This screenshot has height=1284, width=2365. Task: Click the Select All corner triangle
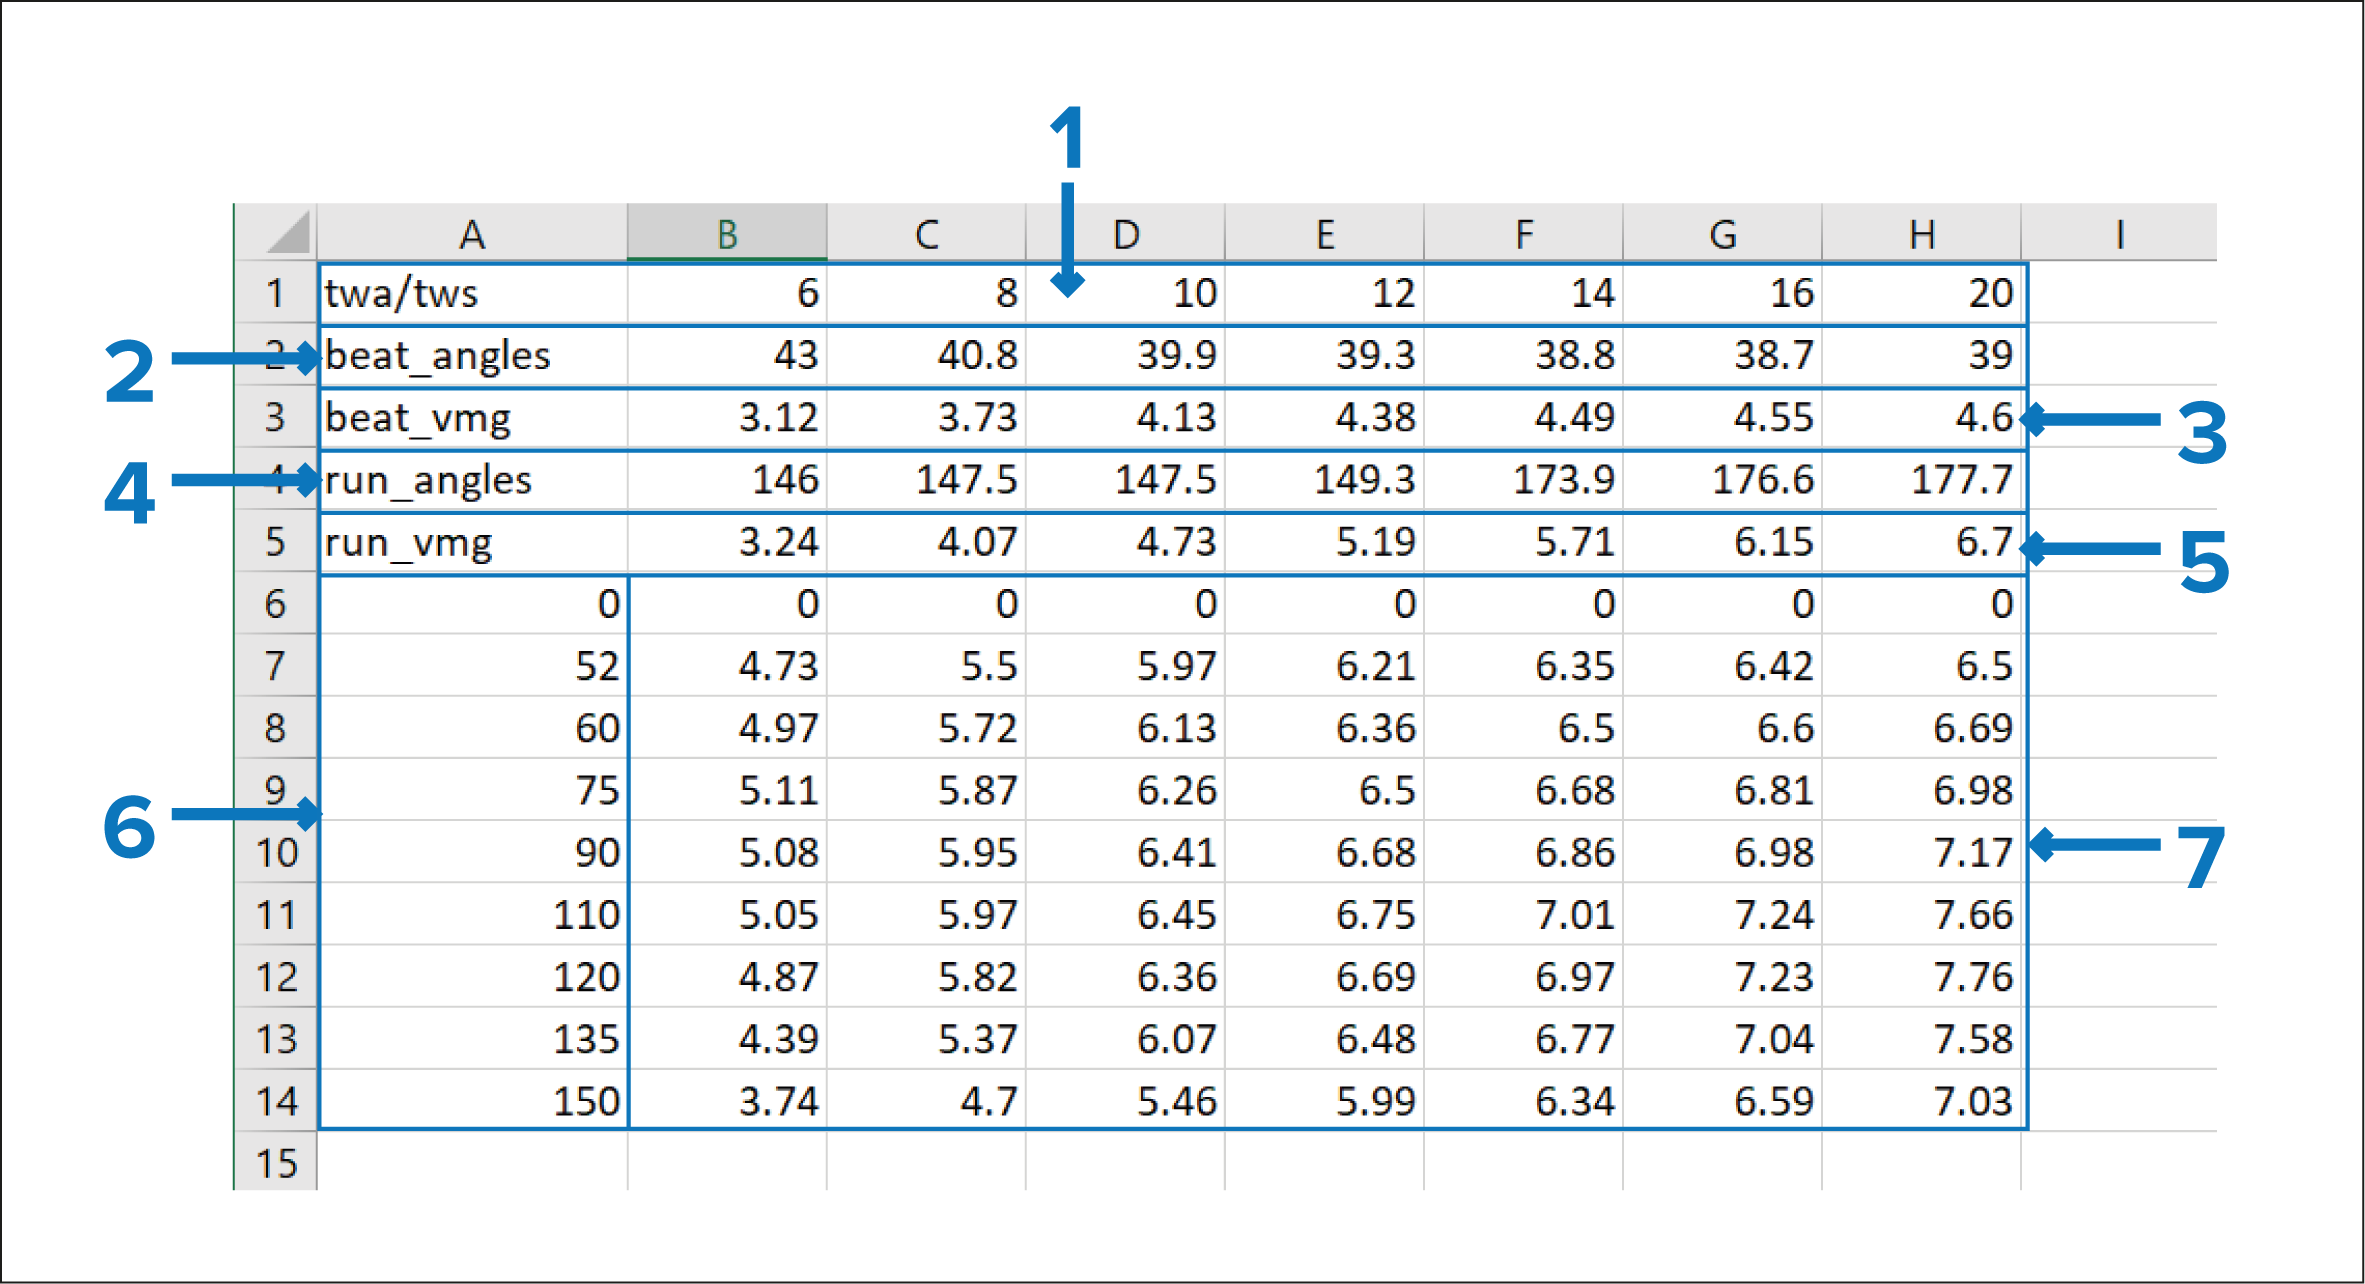click(x=289, y=234)
